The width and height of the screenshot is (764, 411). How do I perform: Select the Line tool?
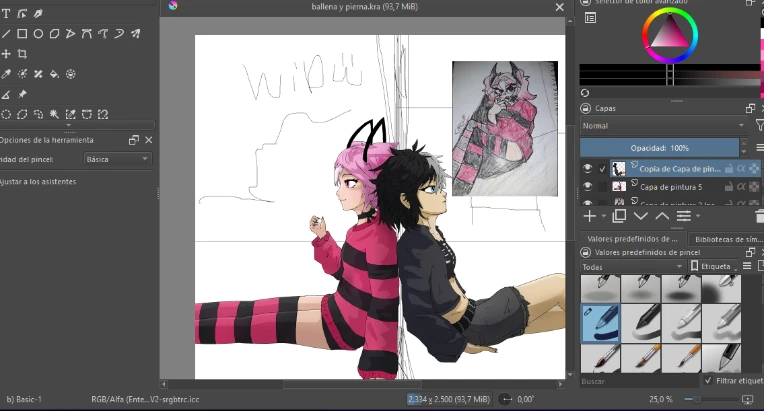[x=6, y=34]
